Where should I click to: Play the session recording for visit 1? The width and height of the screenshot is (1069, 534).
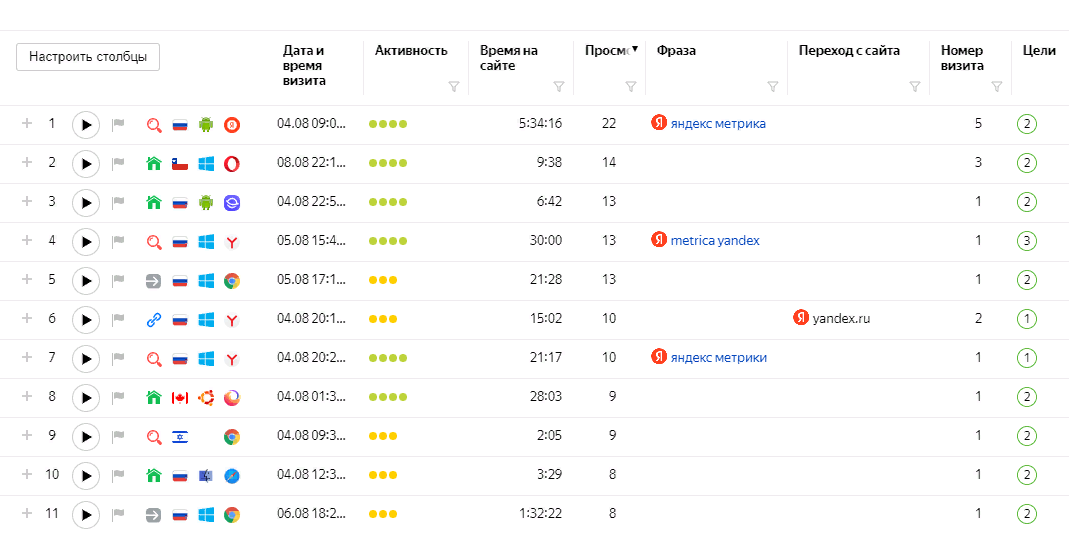tap(86, 125)
